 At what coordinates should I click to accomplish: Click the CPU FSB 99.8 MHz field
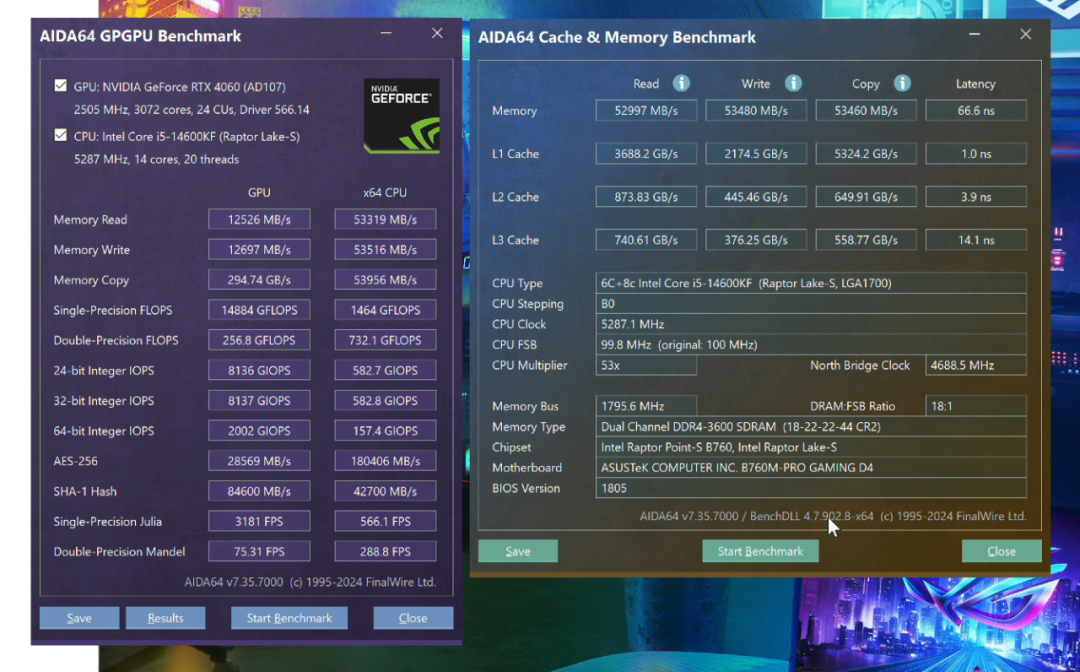pos(811,344)
